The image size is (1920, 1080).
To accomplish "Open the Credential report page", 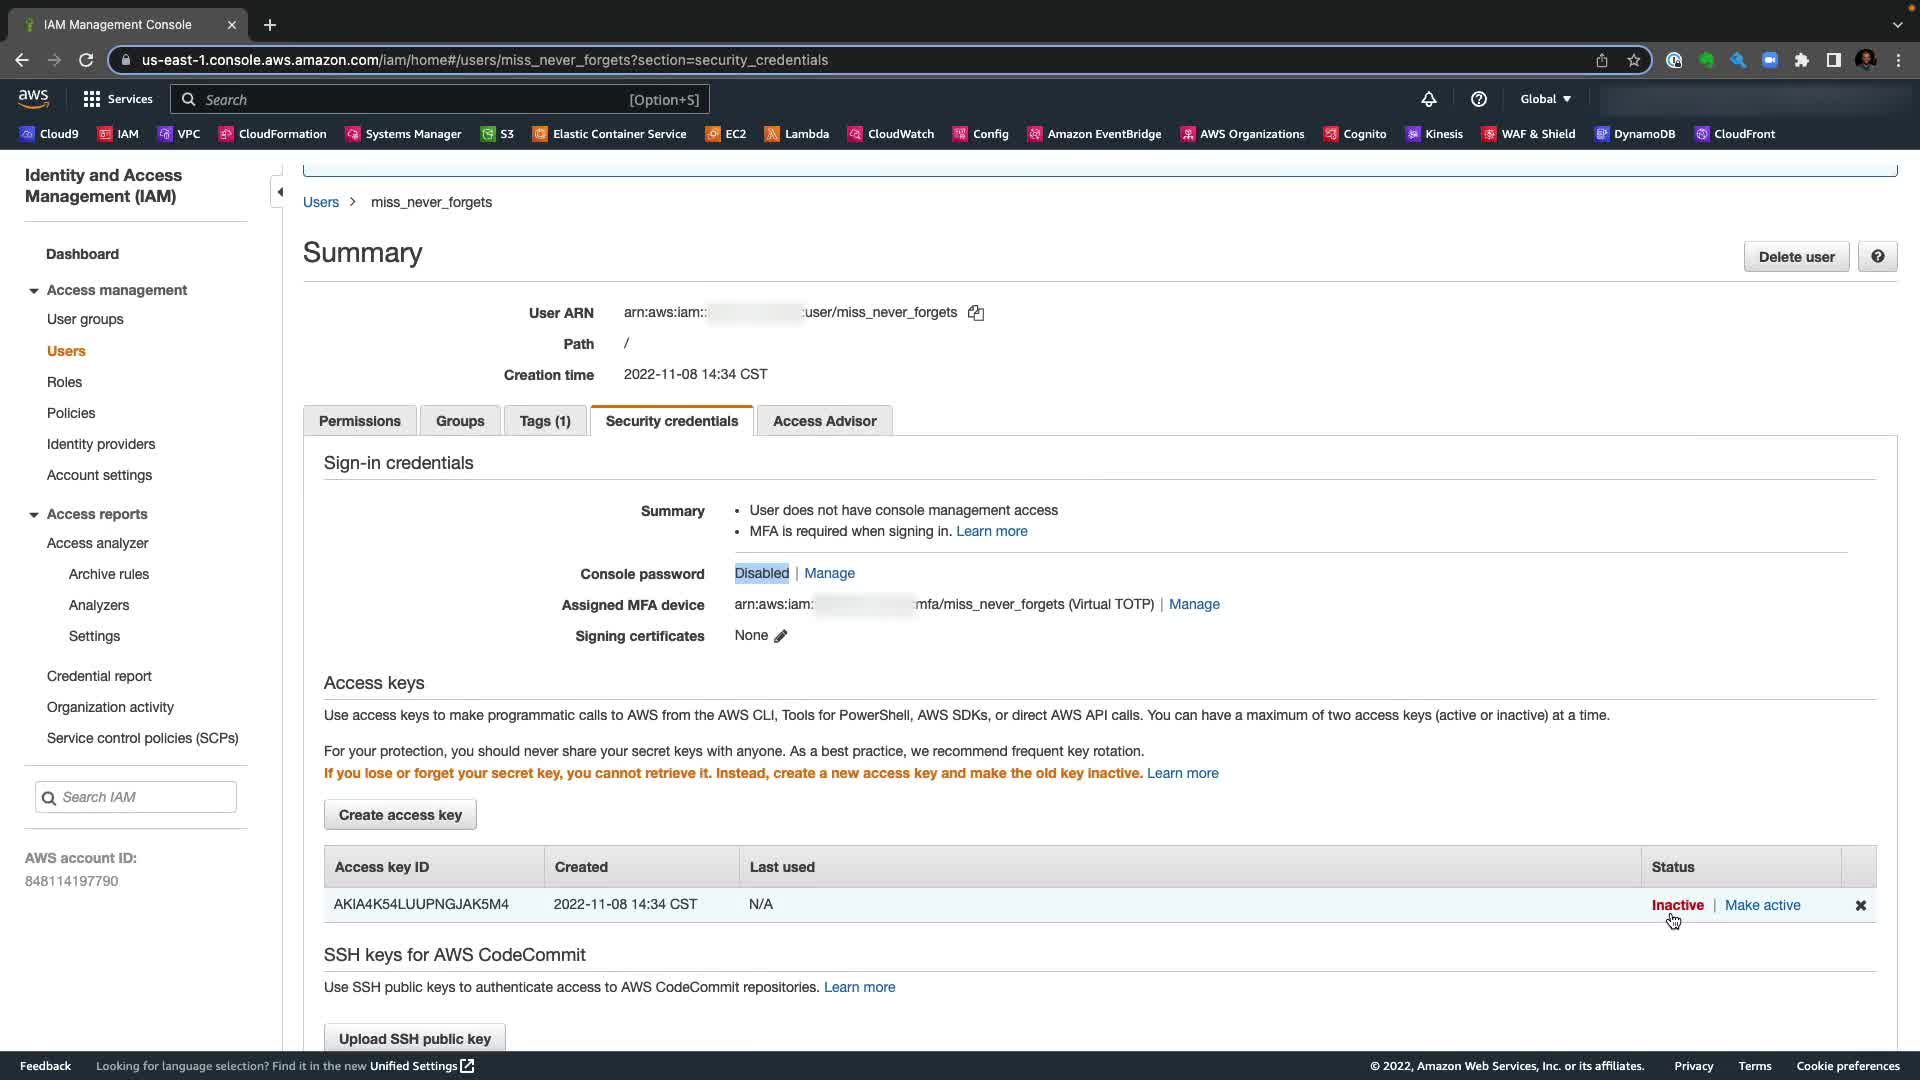I will [x=99, y=676].
